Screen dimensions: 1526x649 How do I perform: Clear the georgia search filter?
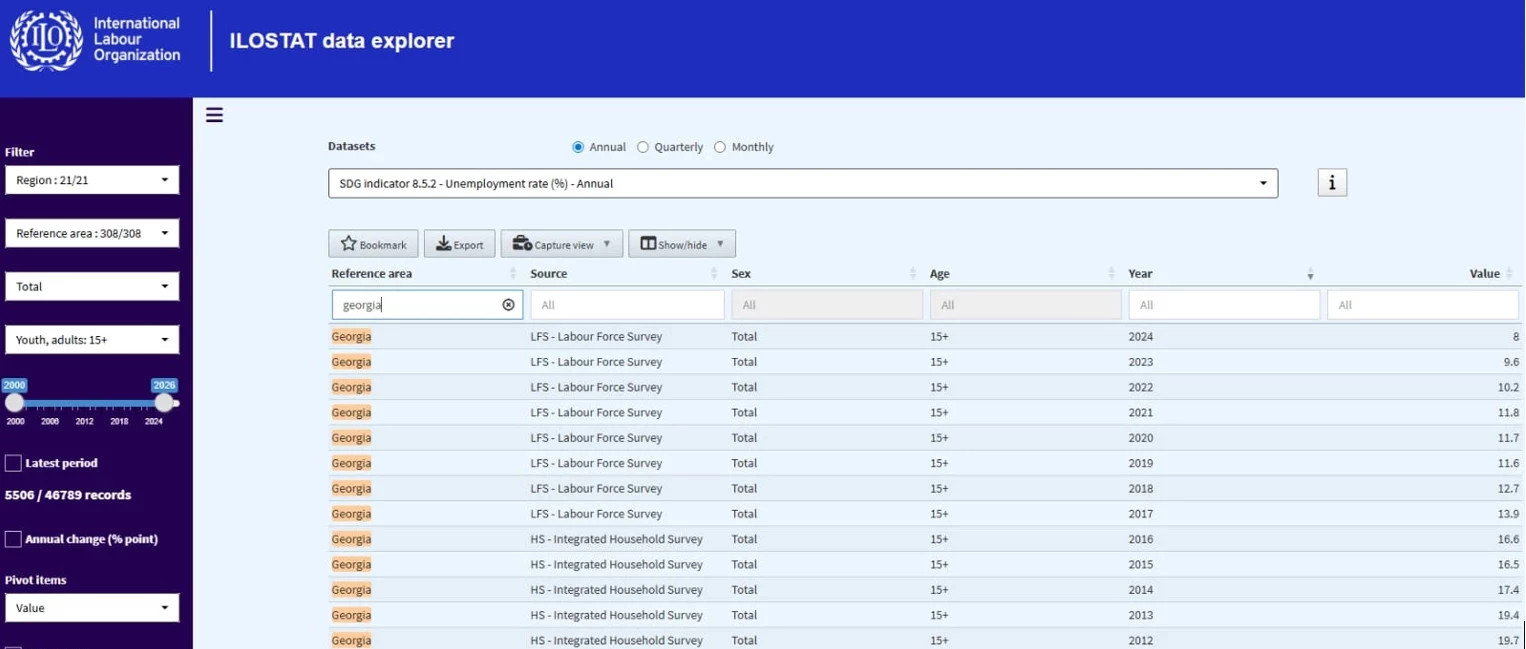click(508, 305)
